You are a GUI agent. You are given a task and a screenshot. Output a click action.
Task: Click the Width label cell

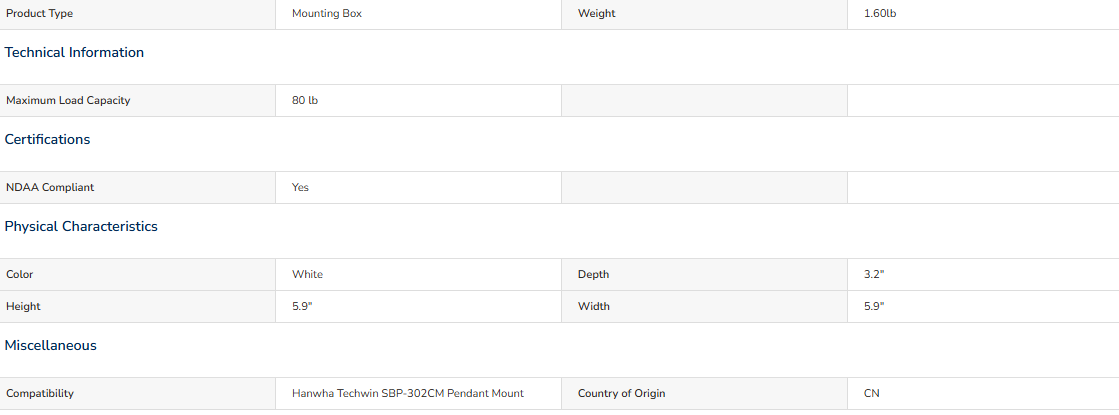(x=704, y=307)
